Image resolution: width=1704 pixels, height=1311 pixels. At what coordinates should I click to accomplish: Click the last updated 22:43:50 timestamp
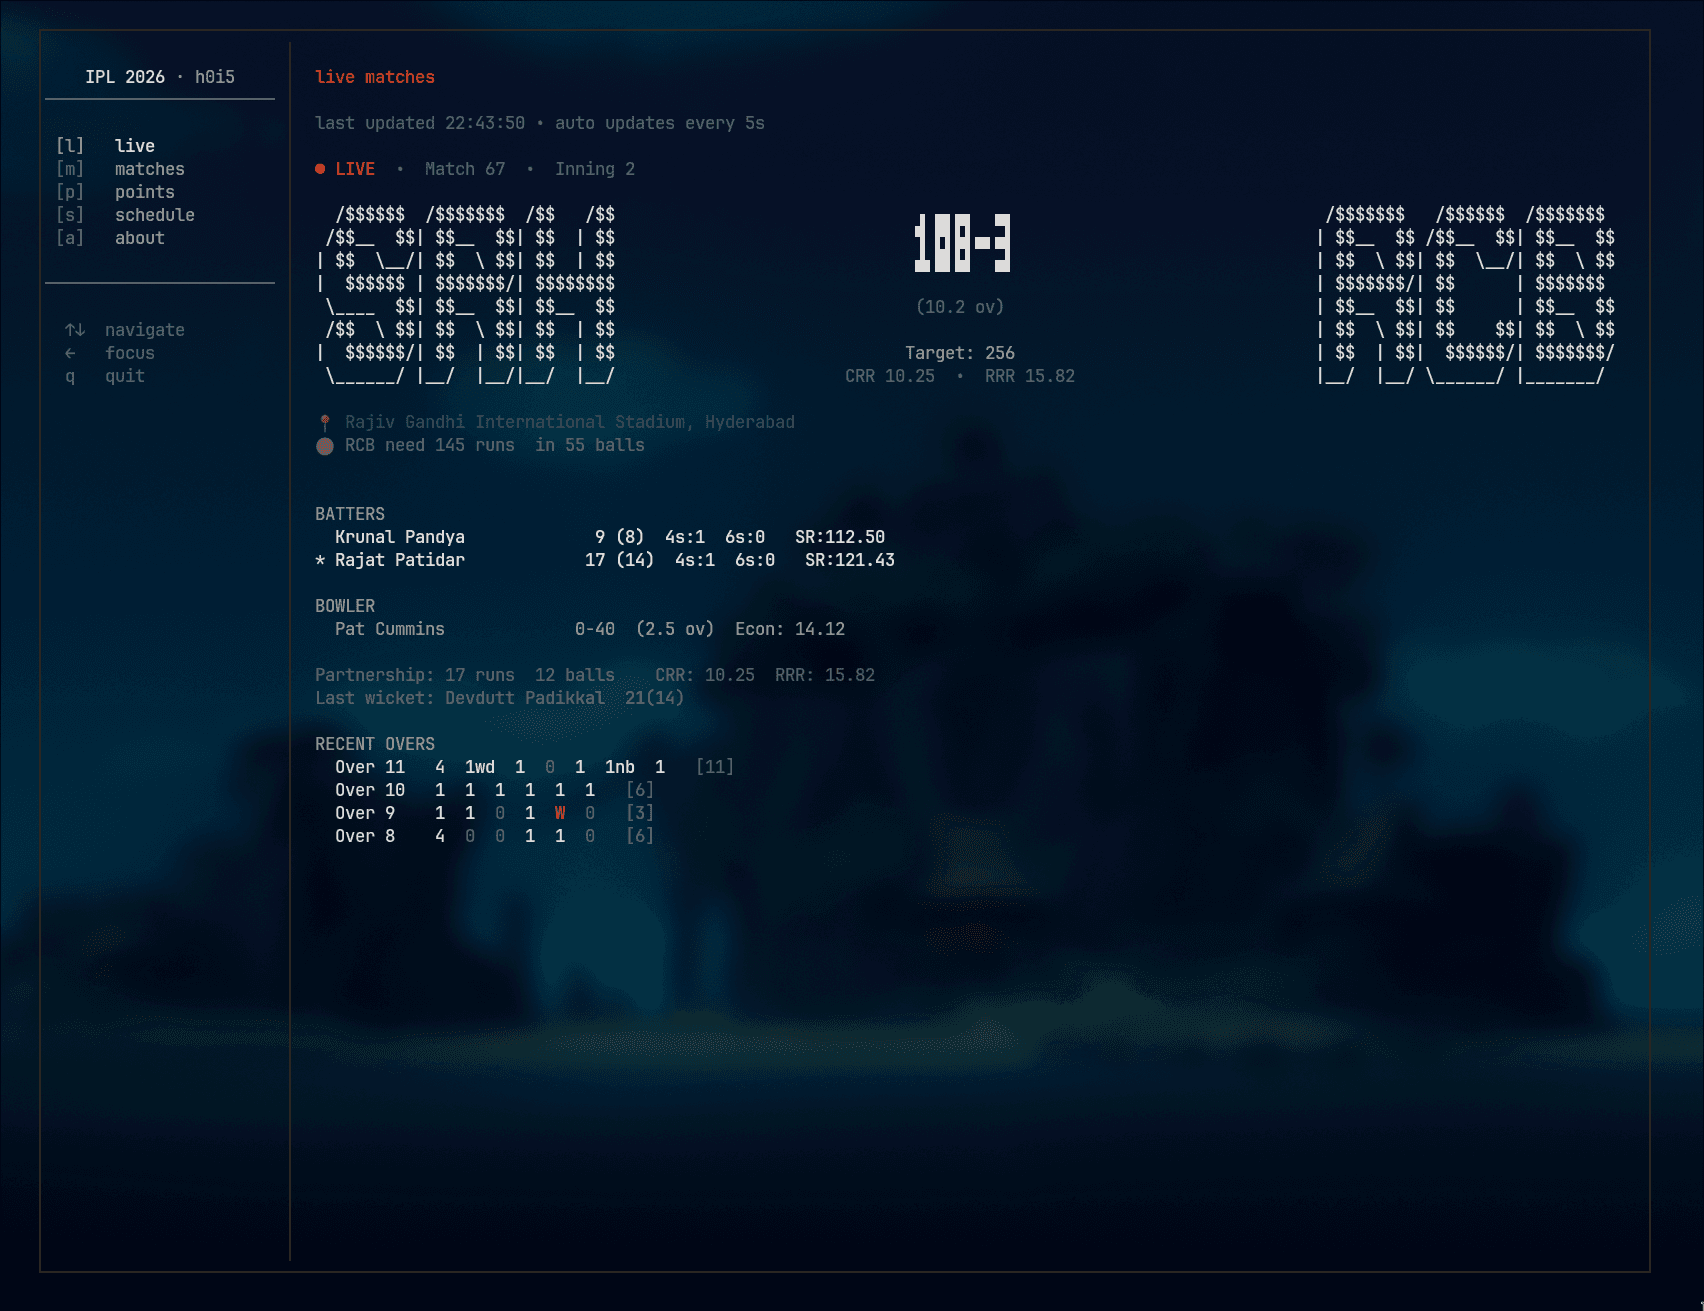(420, 123)
